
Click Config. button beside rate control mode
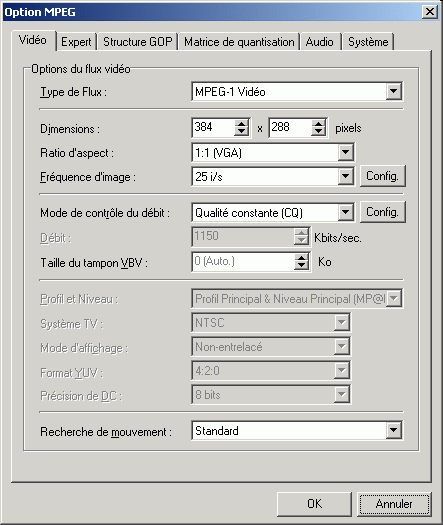[x=382, y=212]
